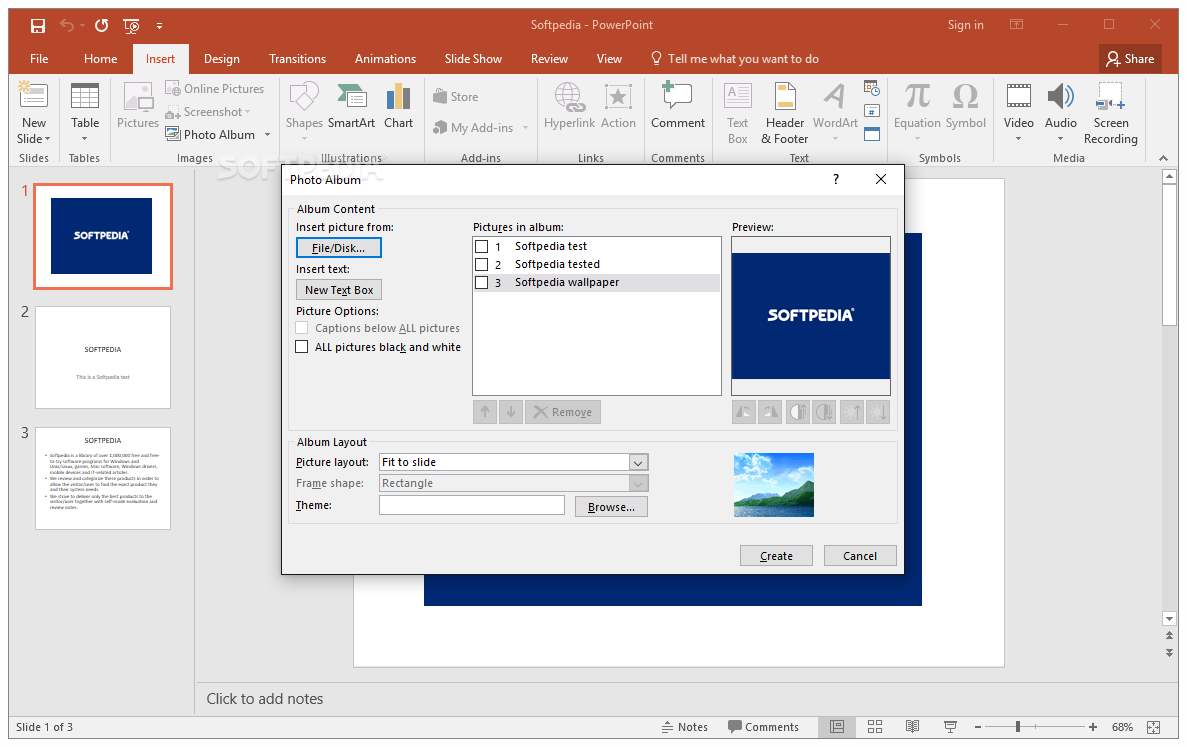Collapse the ribbon with the caret
This screenshot has width=1187, height=747.
click(1163, 158)
